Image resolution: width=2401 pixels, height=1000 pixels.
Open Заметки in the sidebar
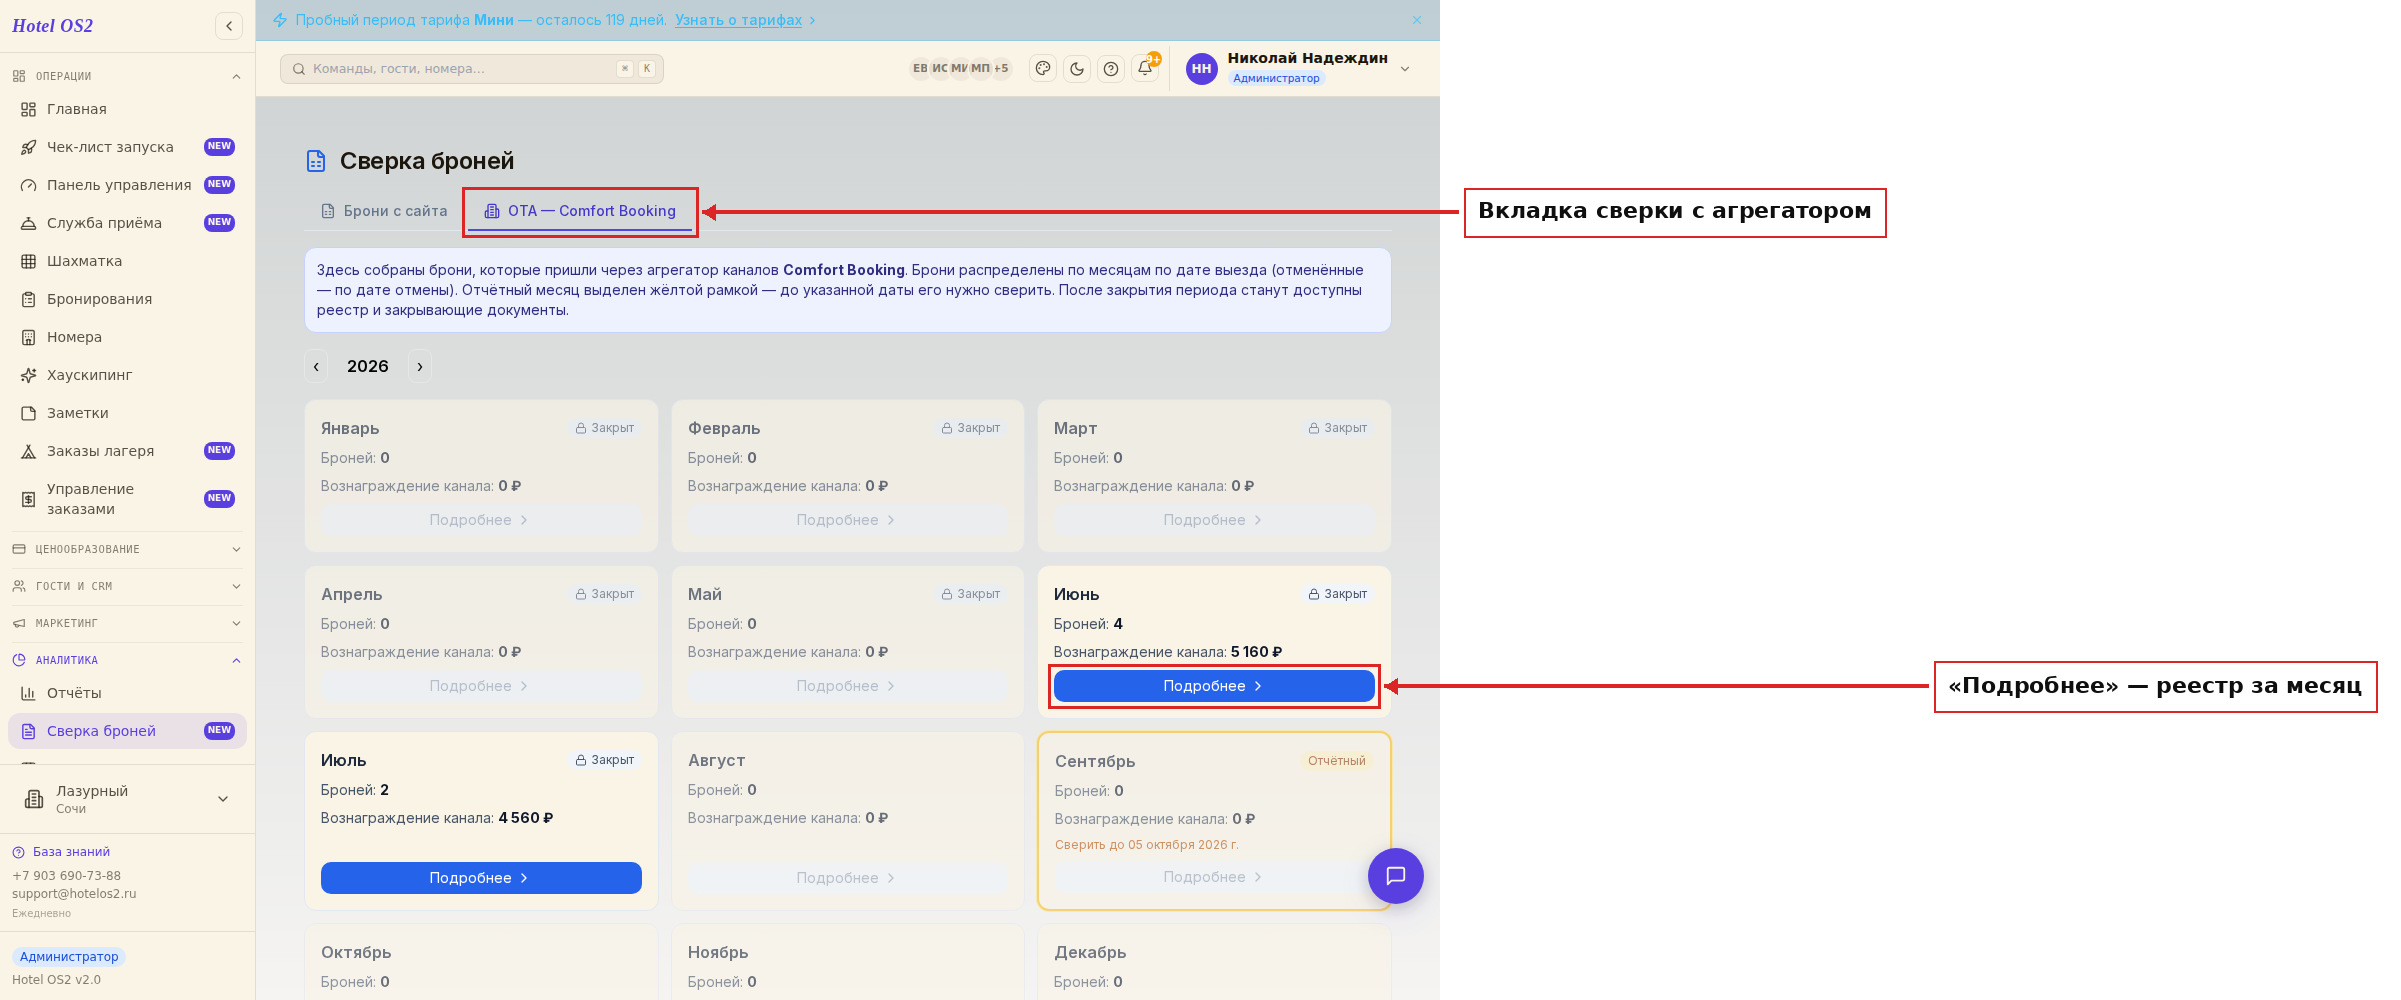pyautogui.click(x=127, y=413)
